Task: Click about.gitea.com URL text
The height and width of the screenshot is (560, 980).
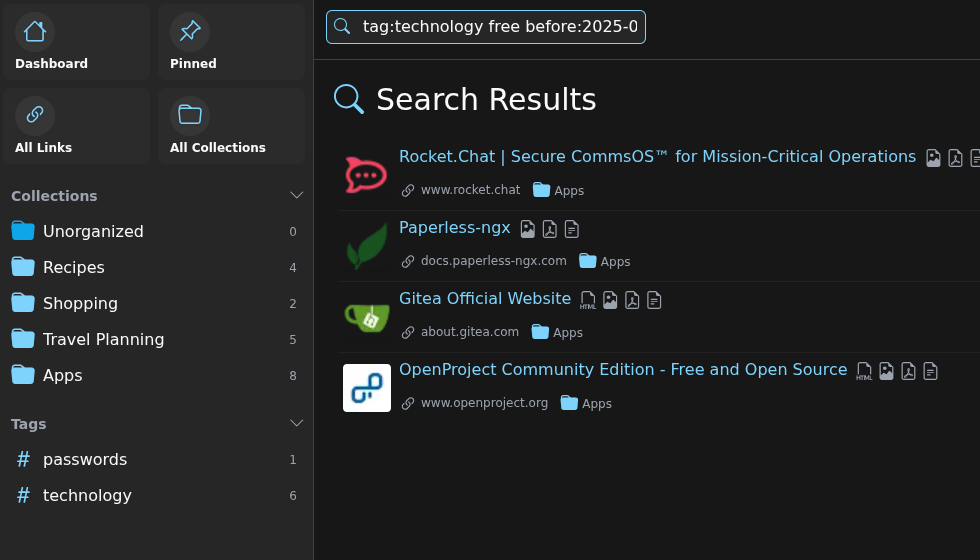Action: point(470,332)
